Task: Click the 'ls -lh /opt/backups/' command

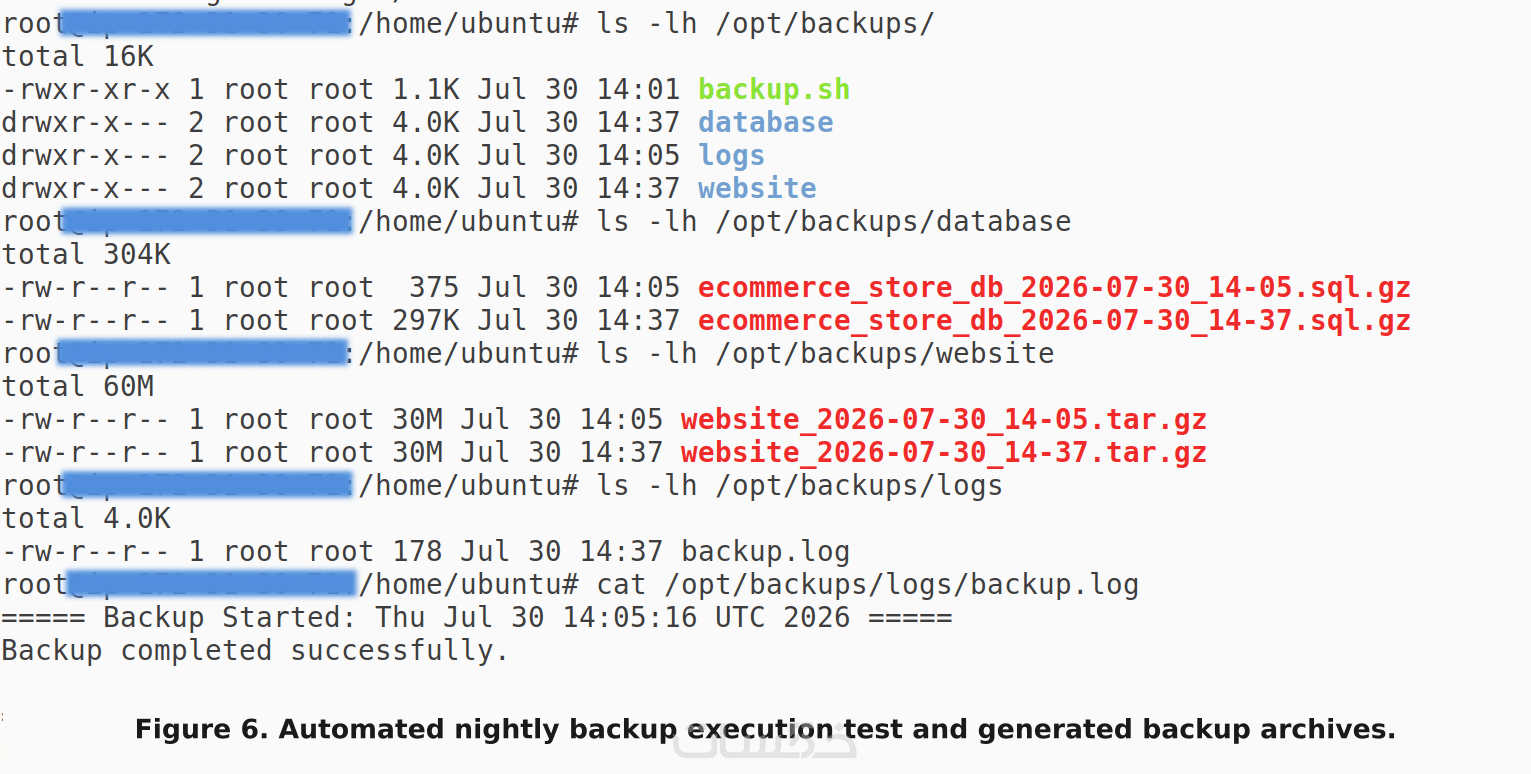Action: (x=765, y=24)
